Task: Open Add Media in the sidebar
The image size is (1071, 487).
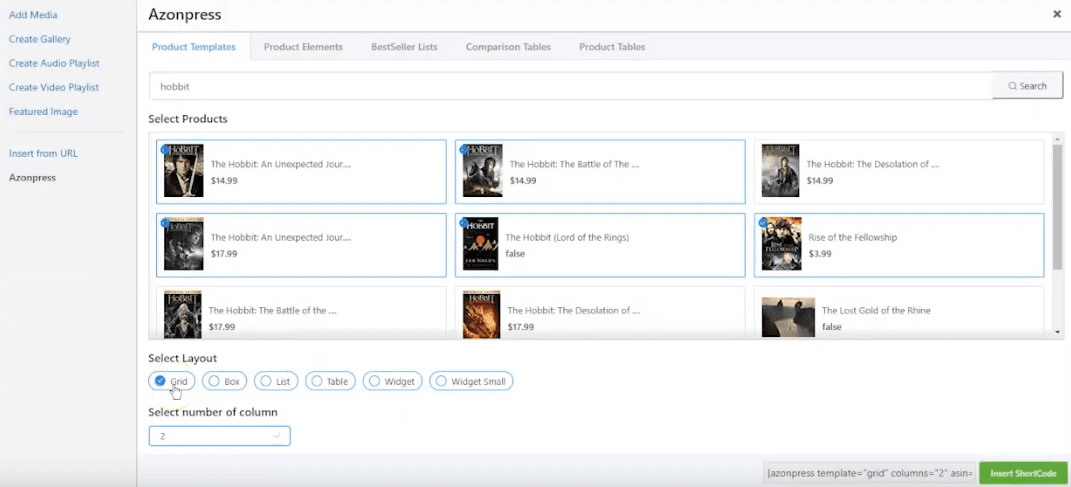Action: coord(33,15)
